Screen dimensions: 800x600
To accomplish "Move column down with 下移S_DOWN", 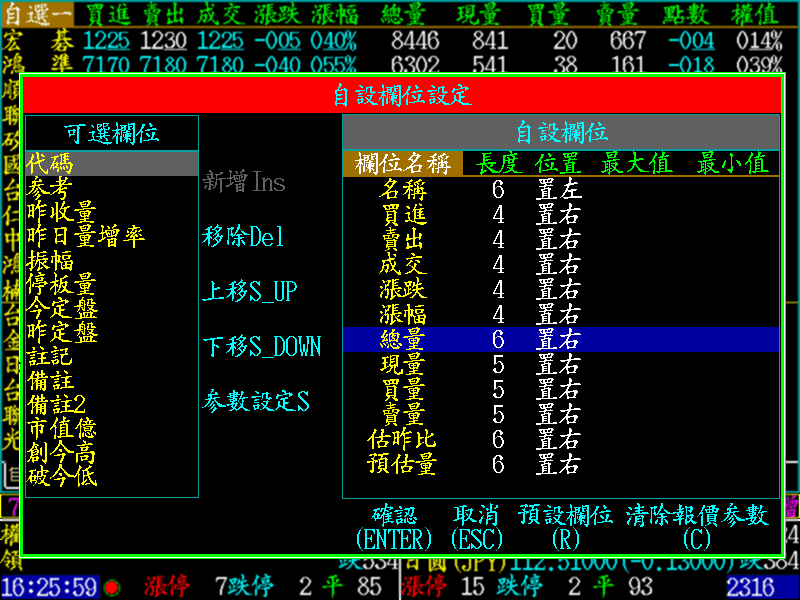I will (x=262, y=347).
